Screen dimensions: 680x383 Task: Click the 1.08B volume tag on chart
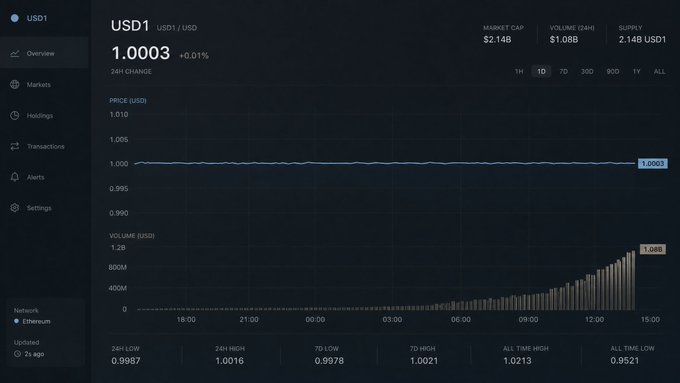tap(653, 249)
